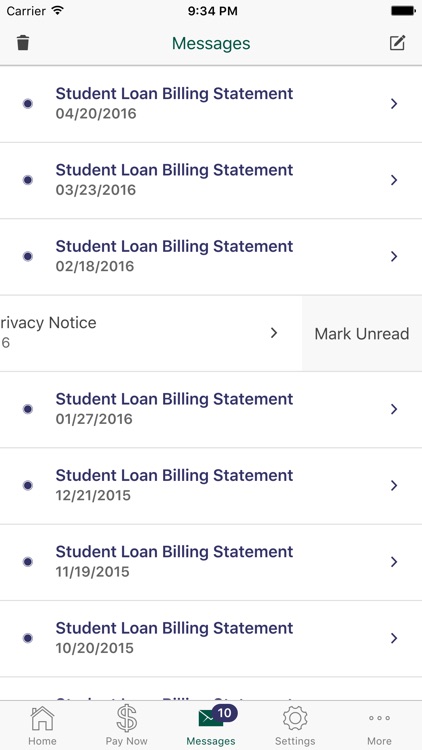422x750 pixels.
Task: Select the Pay Now dollar icon
Action: (126, 718)
